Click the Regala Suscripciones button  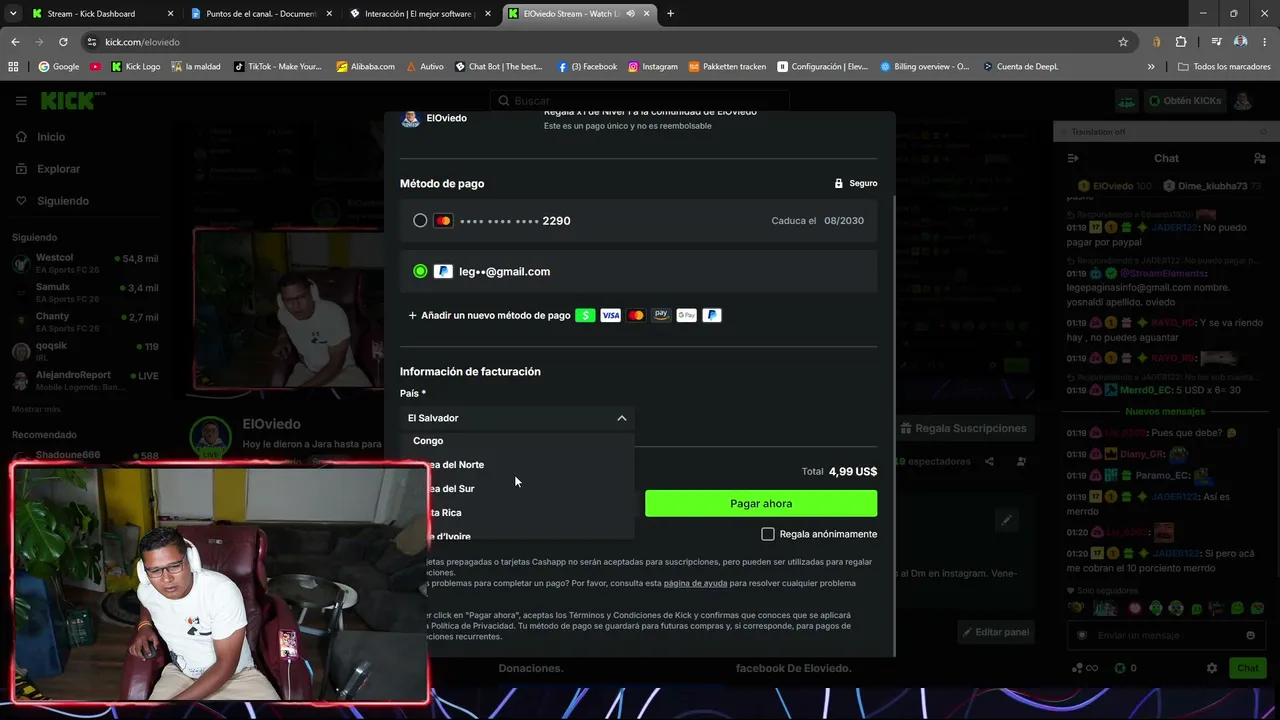pos(964,428)
